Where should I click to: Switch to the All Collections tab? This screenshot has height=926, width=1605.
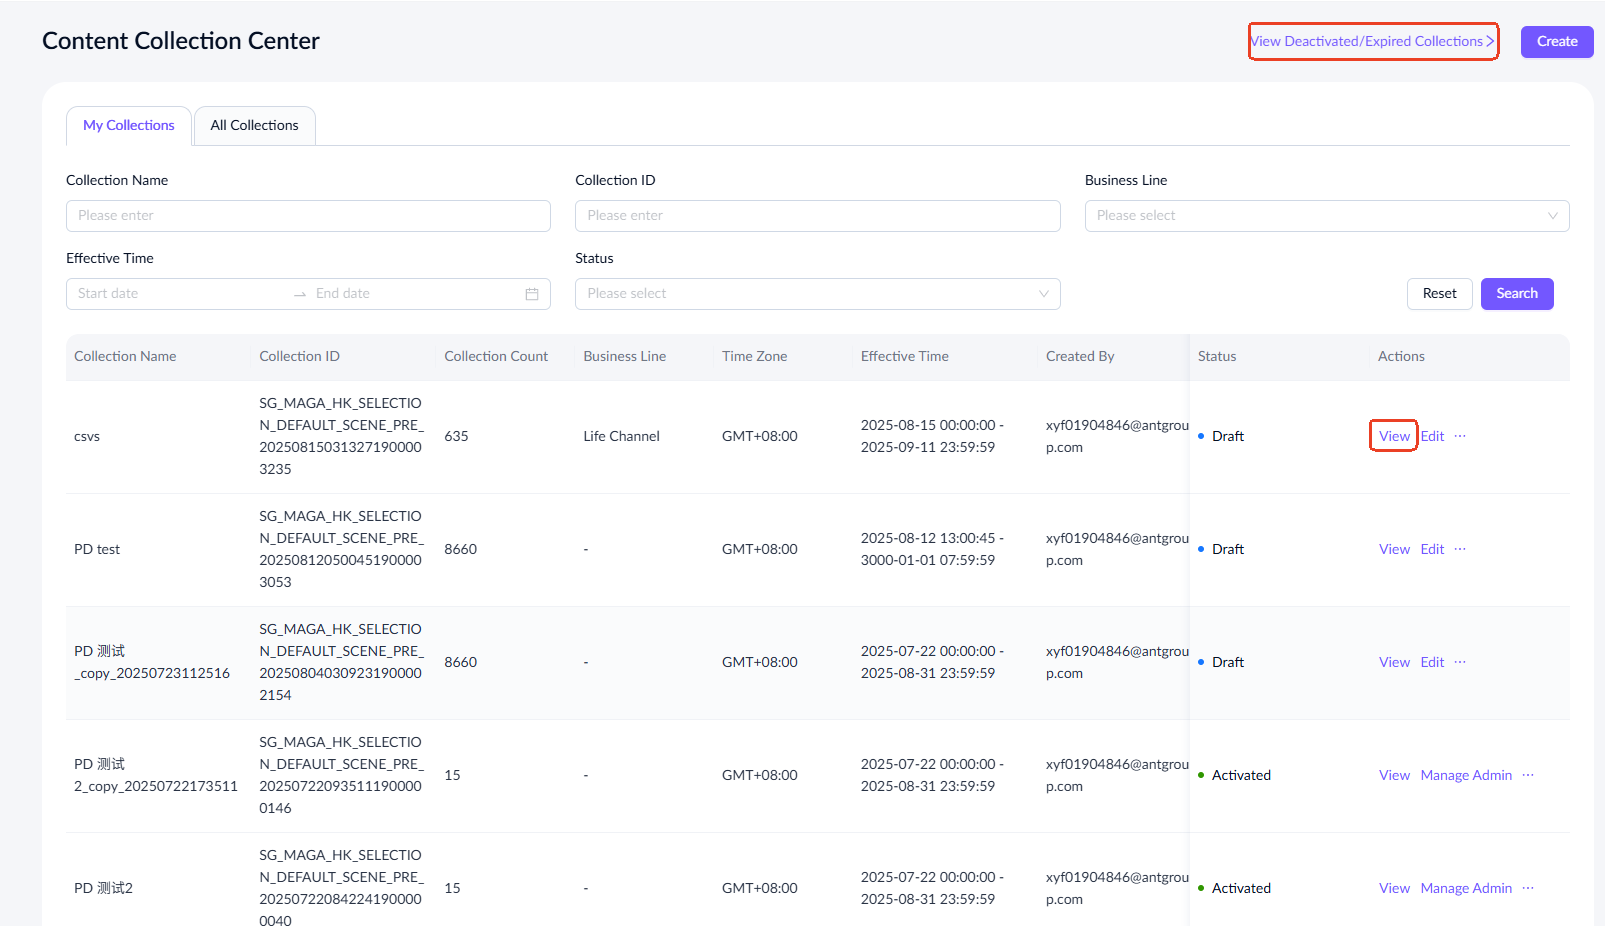coord(254,126)
